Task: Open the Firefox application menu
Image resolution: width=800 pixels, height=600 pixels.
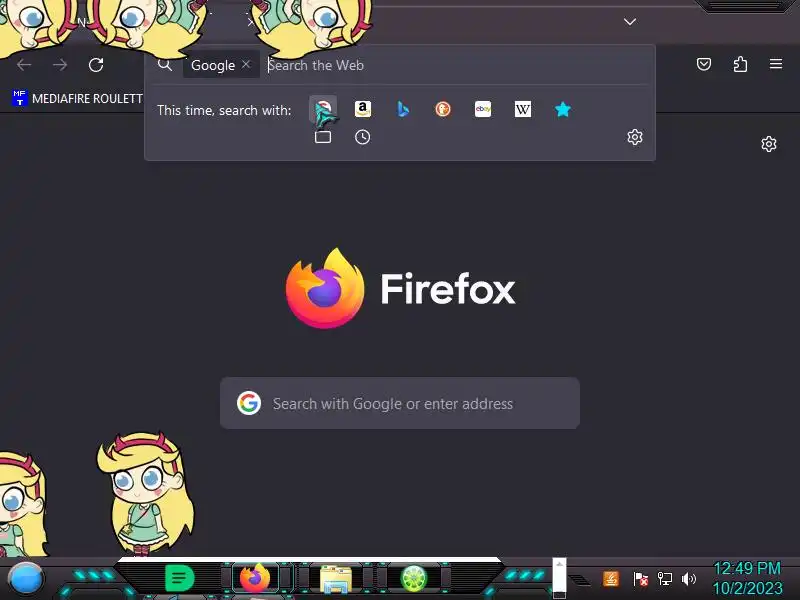Action: tap(776, 64)
